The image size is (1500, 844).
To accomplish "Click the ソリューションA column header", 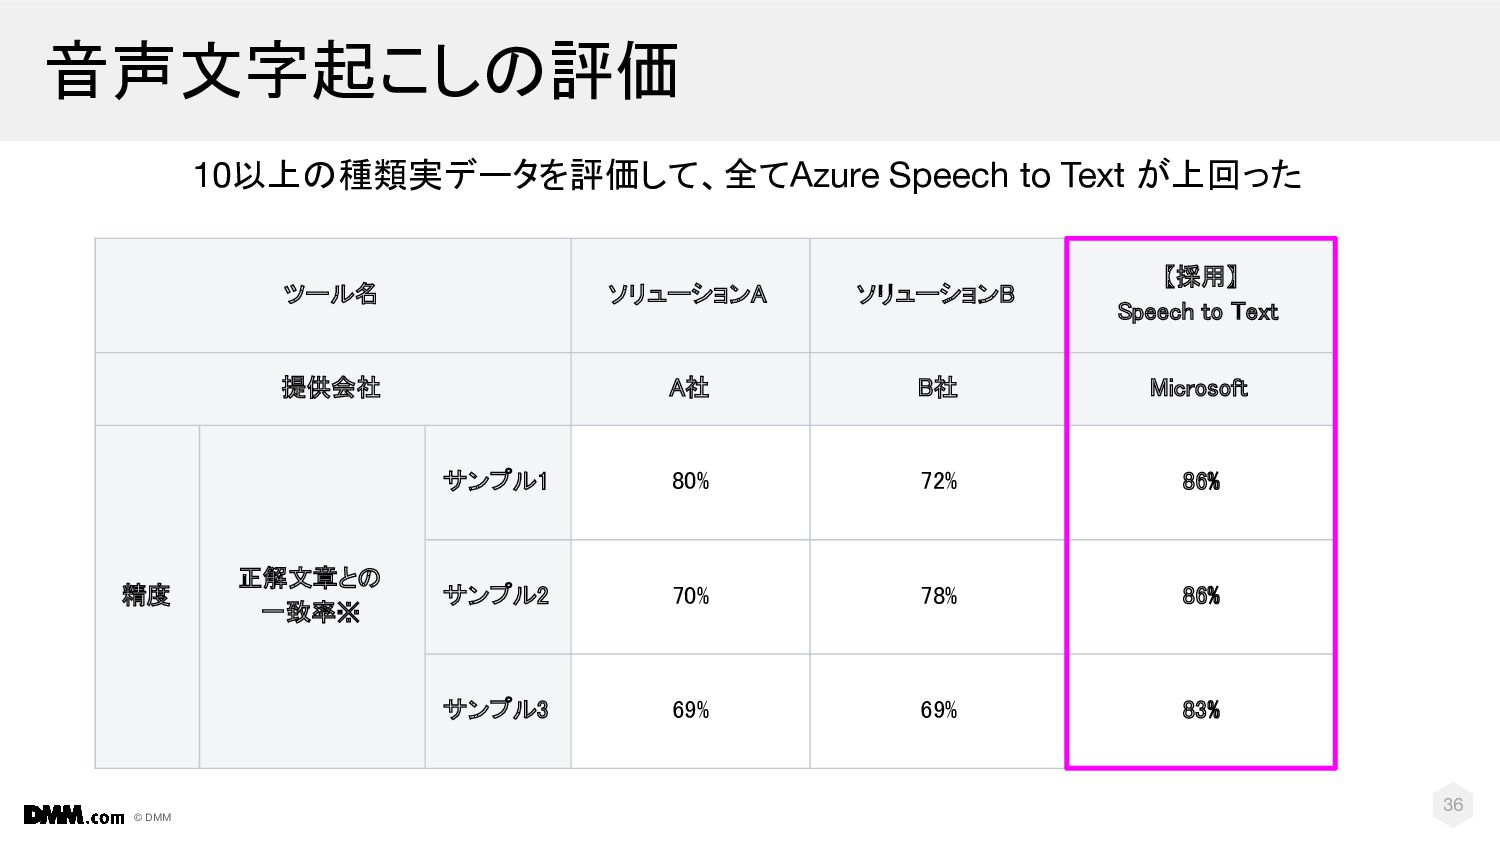I will pyautogui.click(x=690, y=295).
